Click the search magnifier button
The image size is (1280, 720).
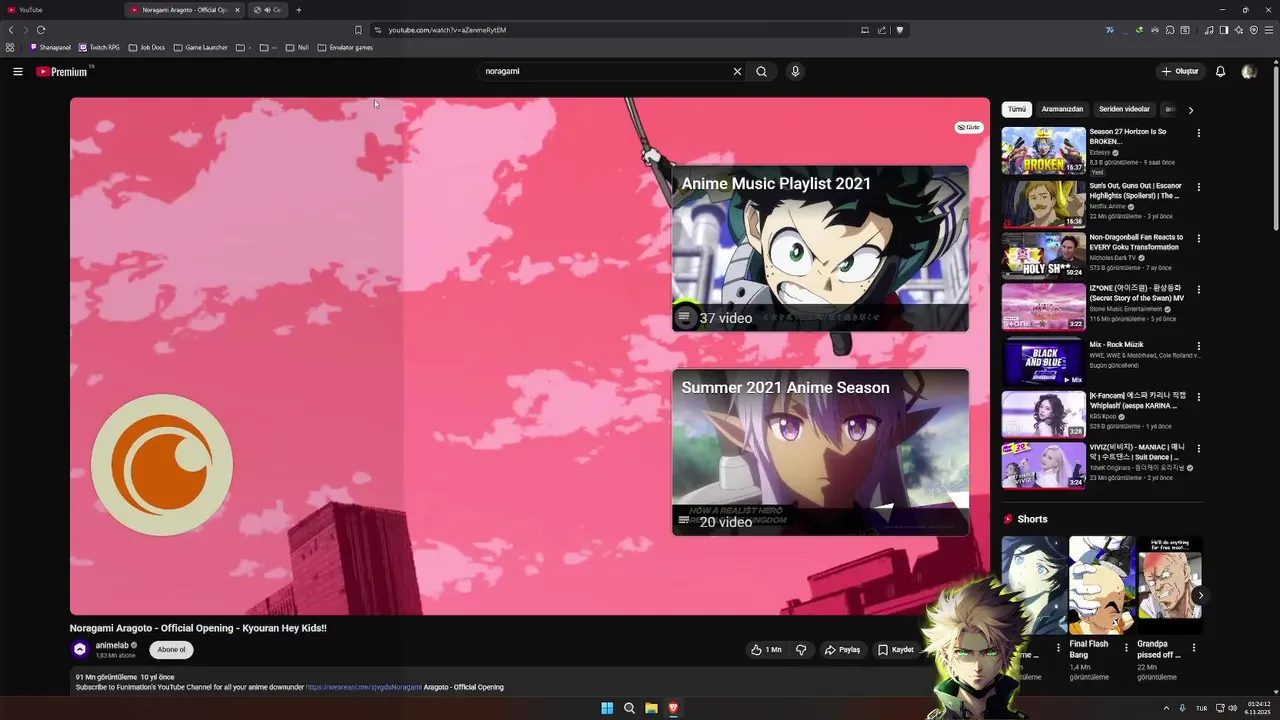(x=761, y=71)
